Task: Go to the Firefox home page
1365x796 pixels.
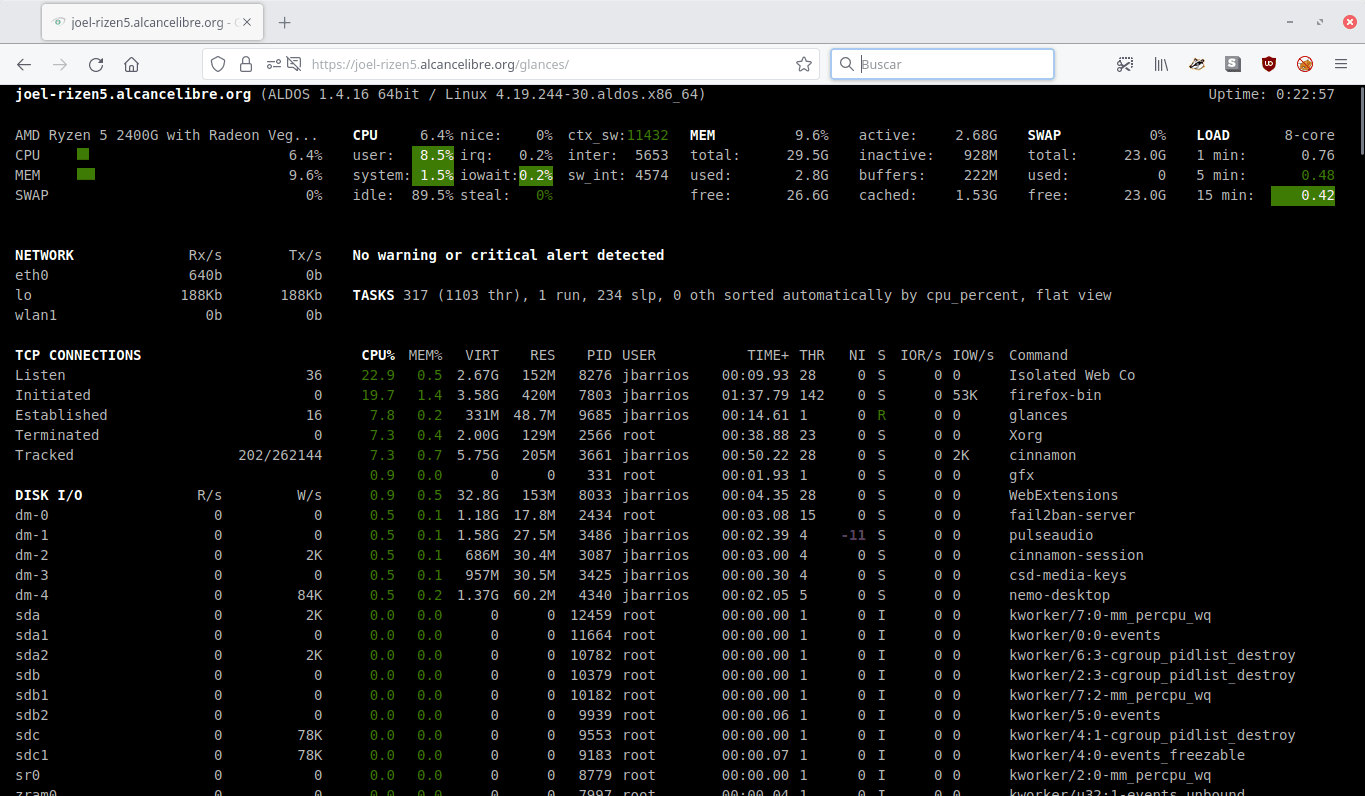Action: click(x=131, y=64)
